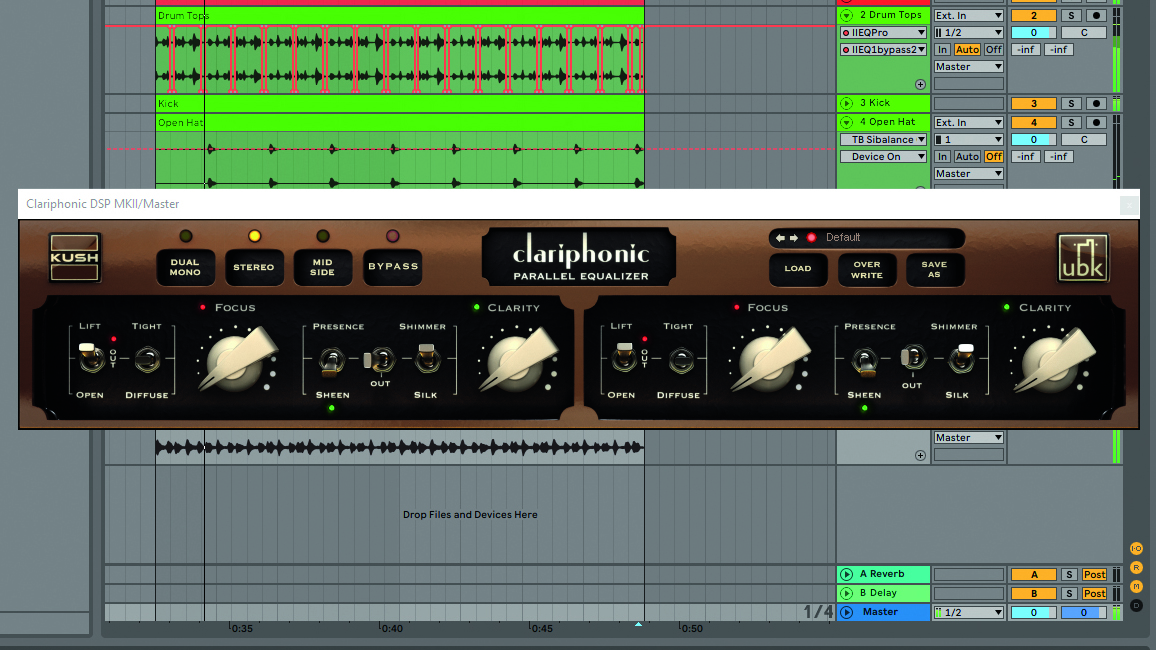Flip the left channel Shimmer/Silk switch
This screenshot has height=650, width=1156.
(426, 358)
